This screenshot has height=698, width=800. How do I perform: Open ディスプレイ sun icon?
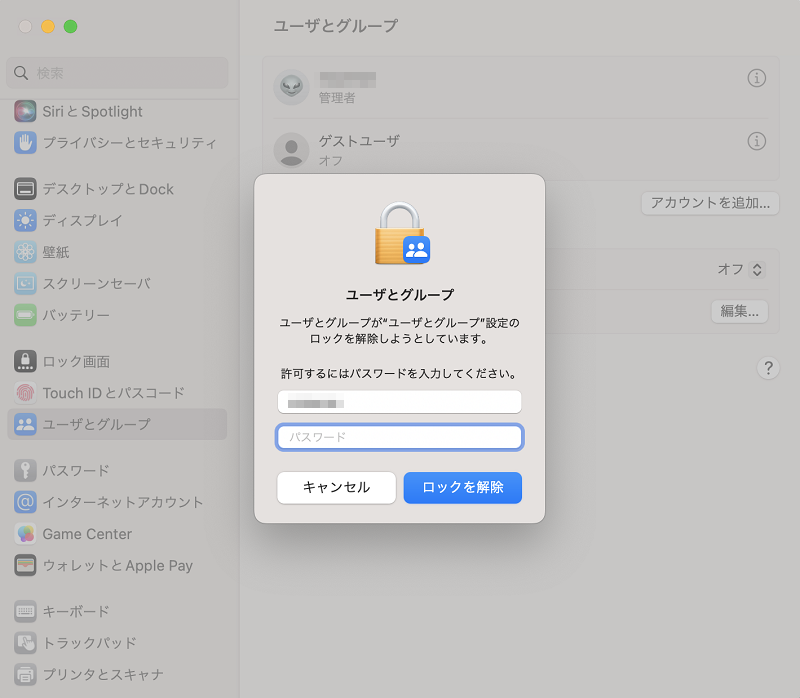(25, 221)
